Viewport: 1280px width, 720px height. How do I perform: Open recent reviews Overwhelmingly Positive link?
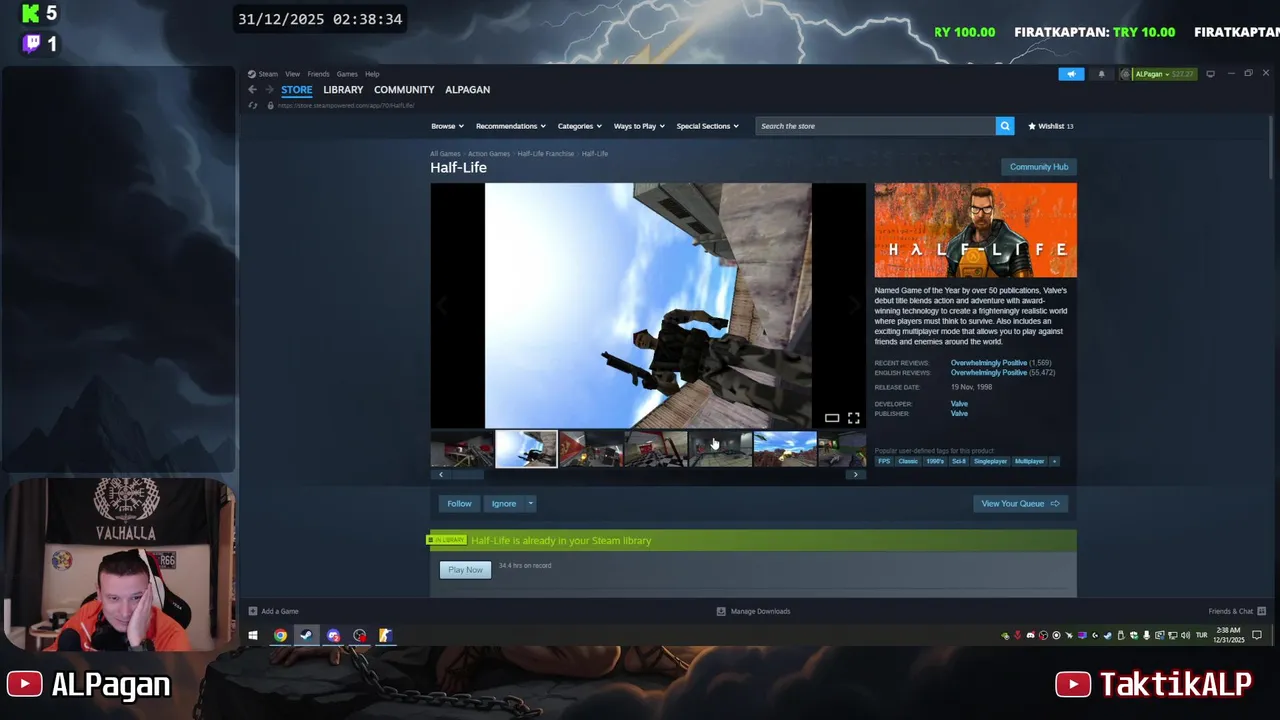(988, 363)
